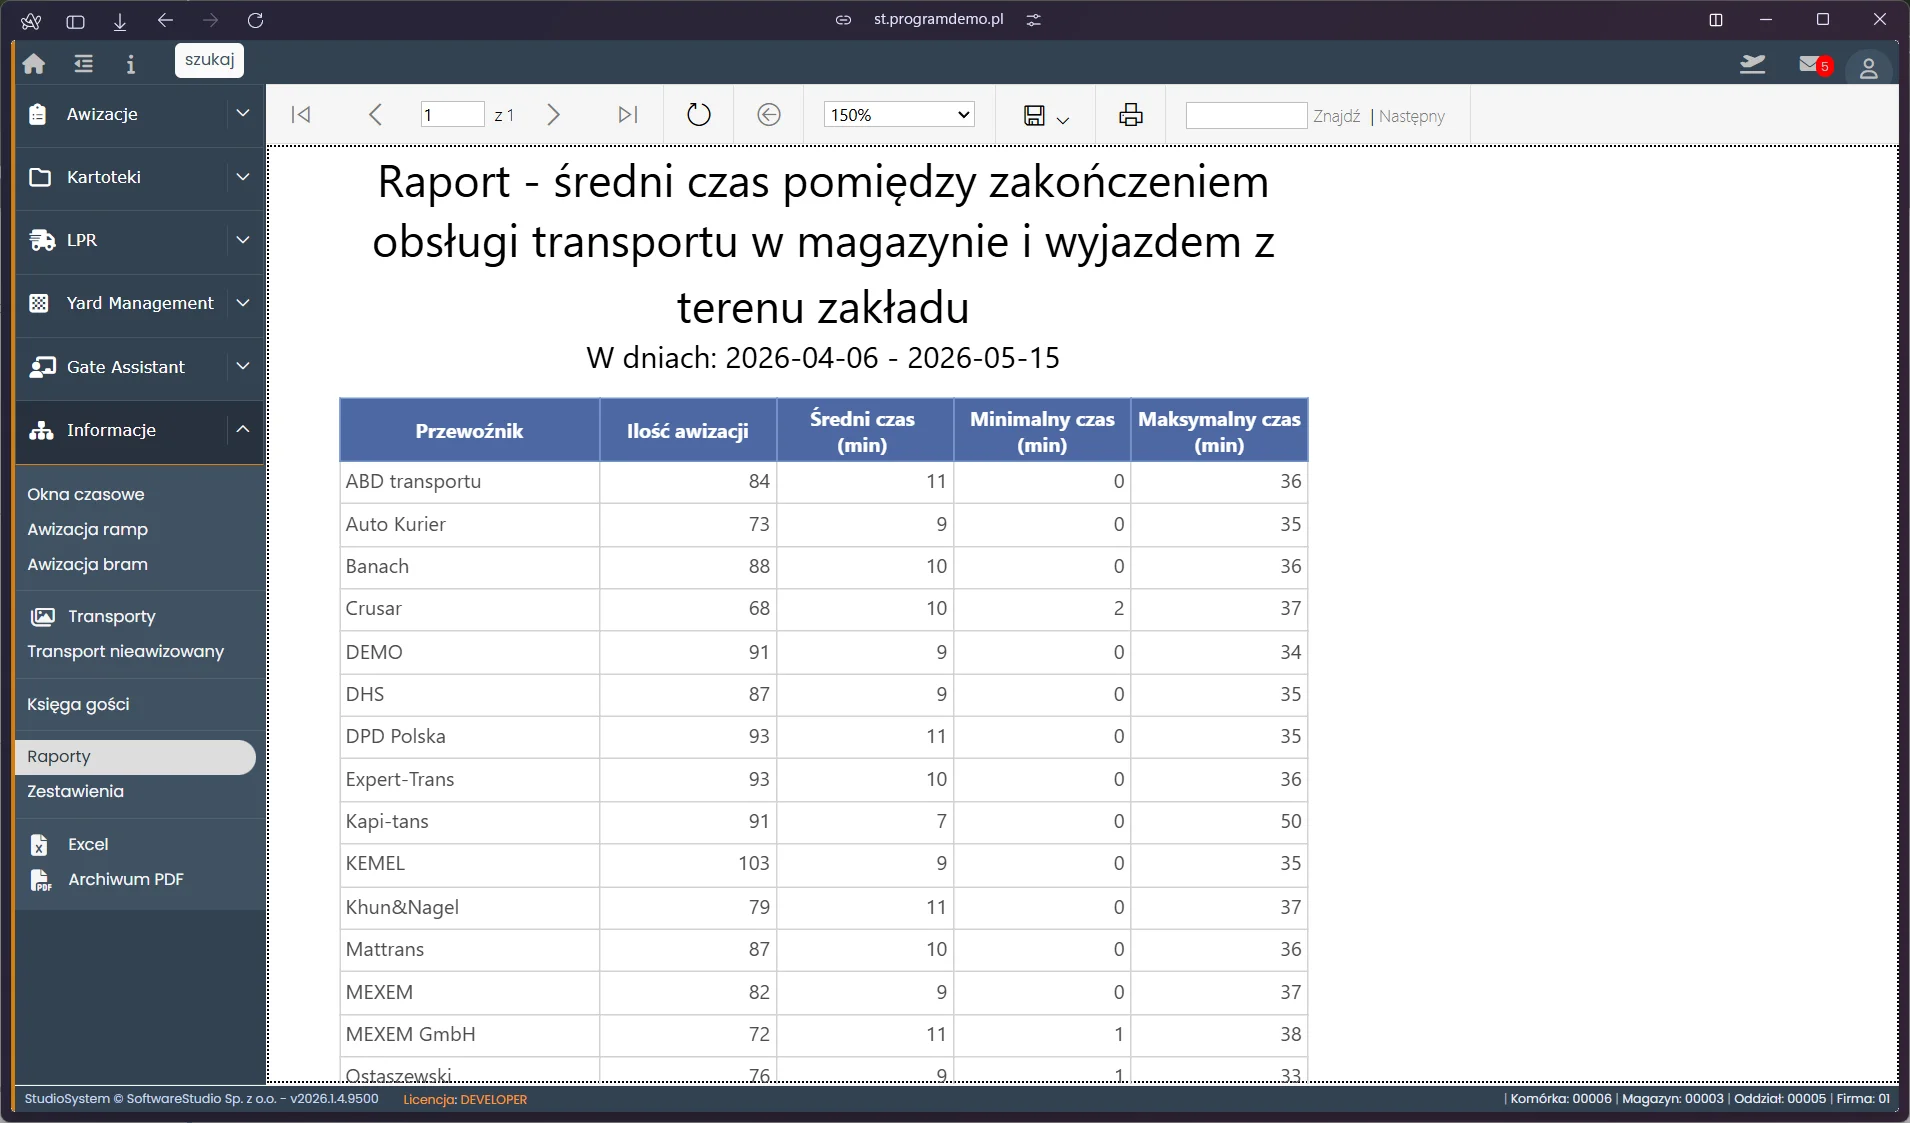Click the KEMEL row name

[375, 863]
